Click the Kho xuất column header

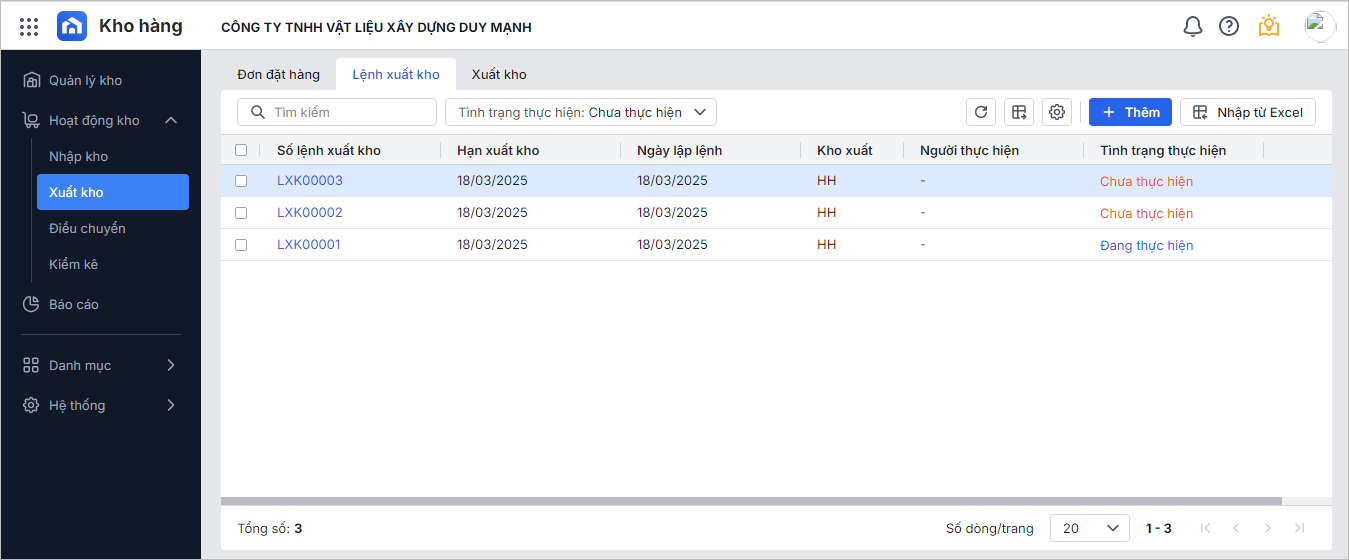pos(845,150)
